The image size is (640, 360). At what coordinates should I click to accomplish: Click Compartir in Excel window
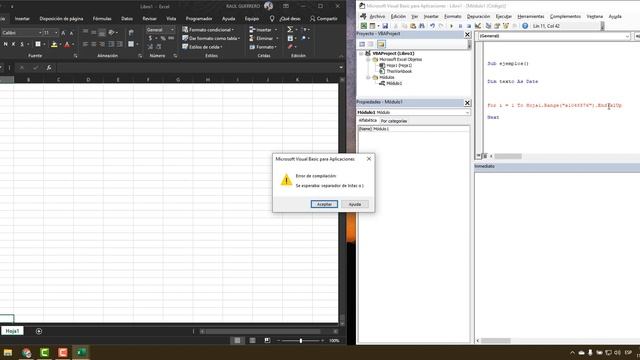click(324, 18)
